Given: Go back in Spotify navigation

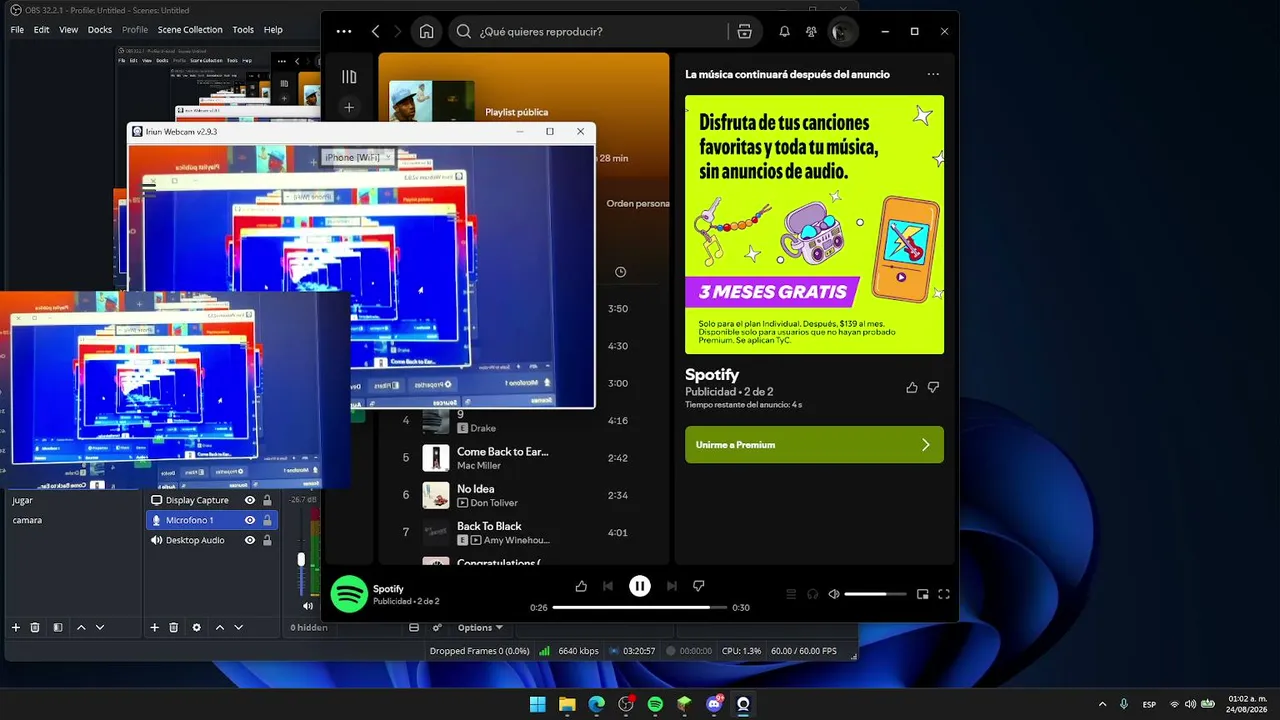Looking at the screenshot, I should (x=376, y=31).
